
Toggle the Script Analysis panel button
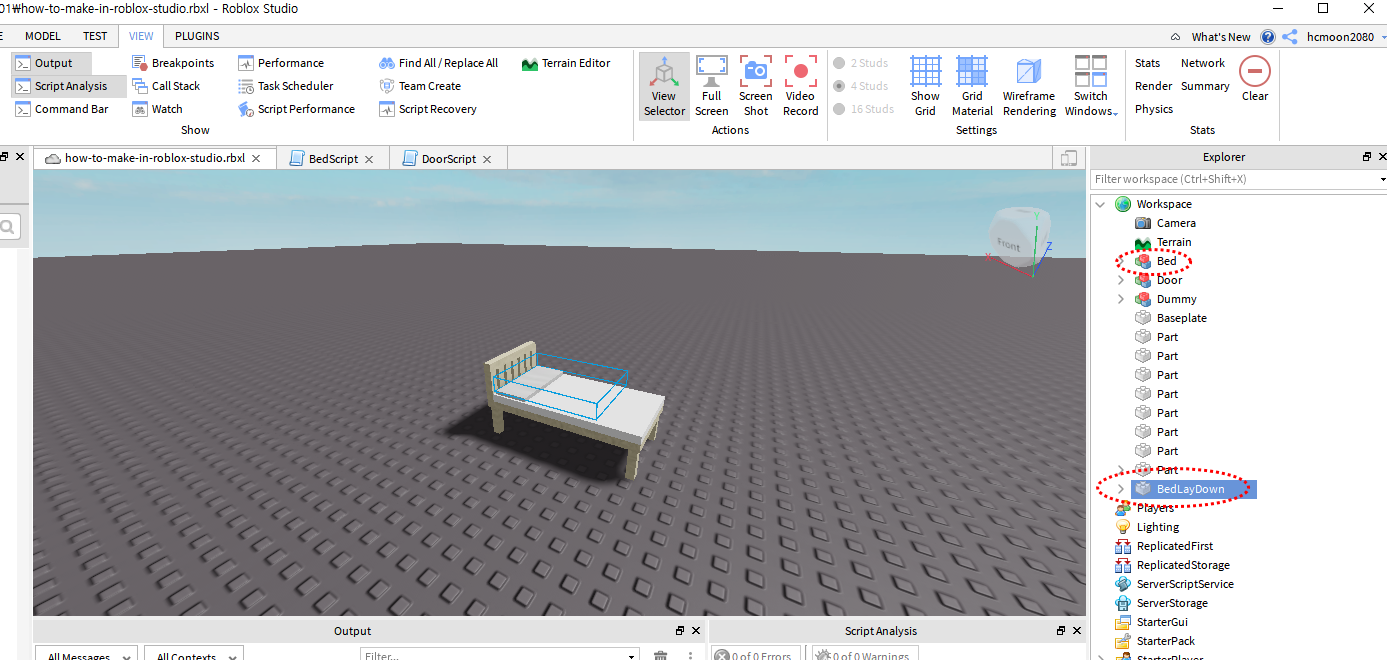69,86
